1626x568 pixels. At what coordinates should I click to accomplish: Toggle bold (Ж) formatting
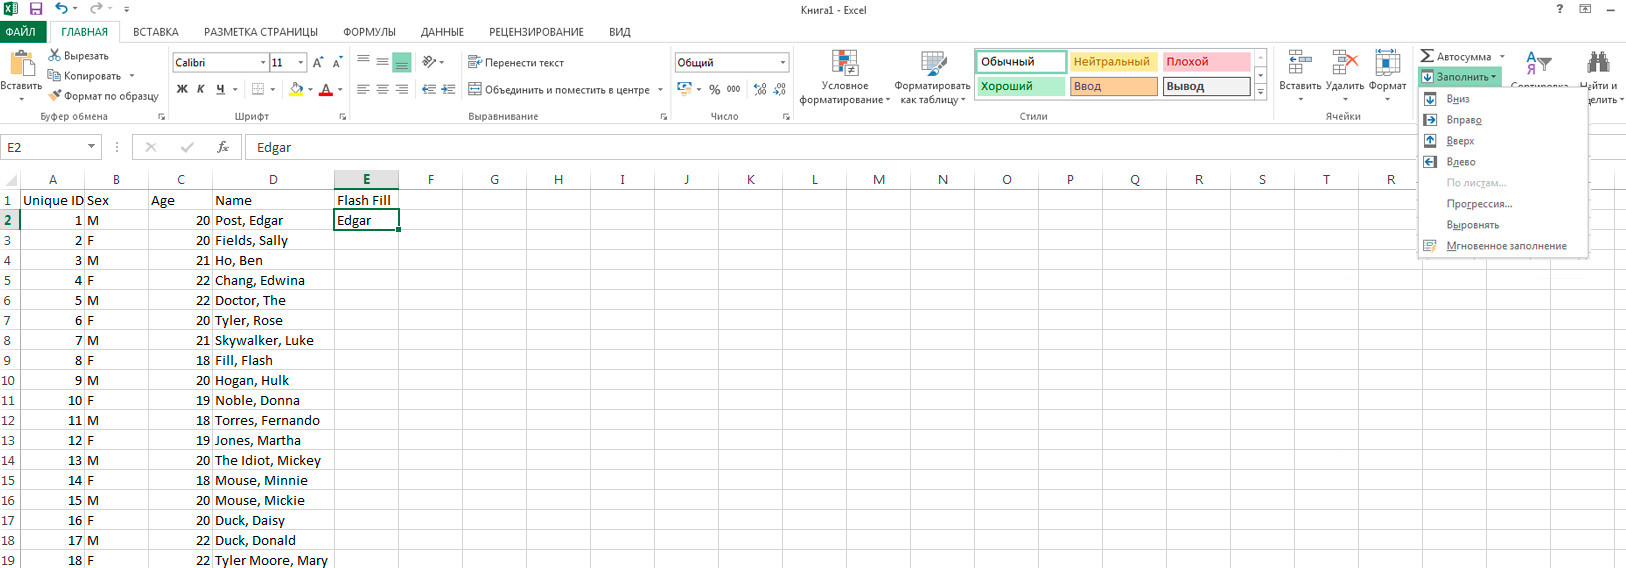pyautogui.click(x=182, y=89)
